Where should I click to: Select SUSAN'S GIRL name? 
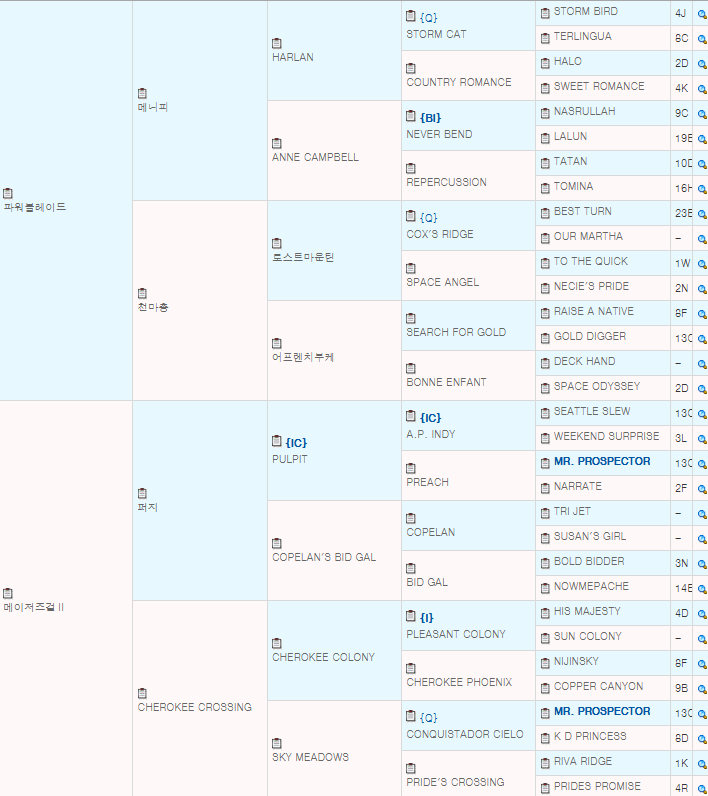pos(590,536)
